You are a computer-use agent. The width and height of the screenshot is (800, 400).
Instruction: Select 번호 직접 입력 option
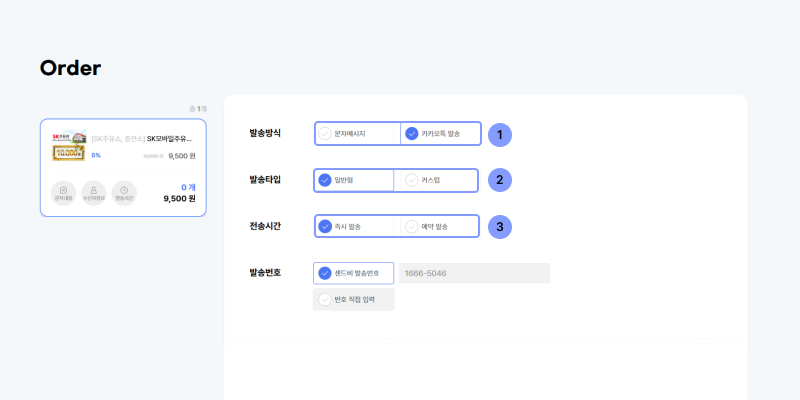(x=354, y=299)
